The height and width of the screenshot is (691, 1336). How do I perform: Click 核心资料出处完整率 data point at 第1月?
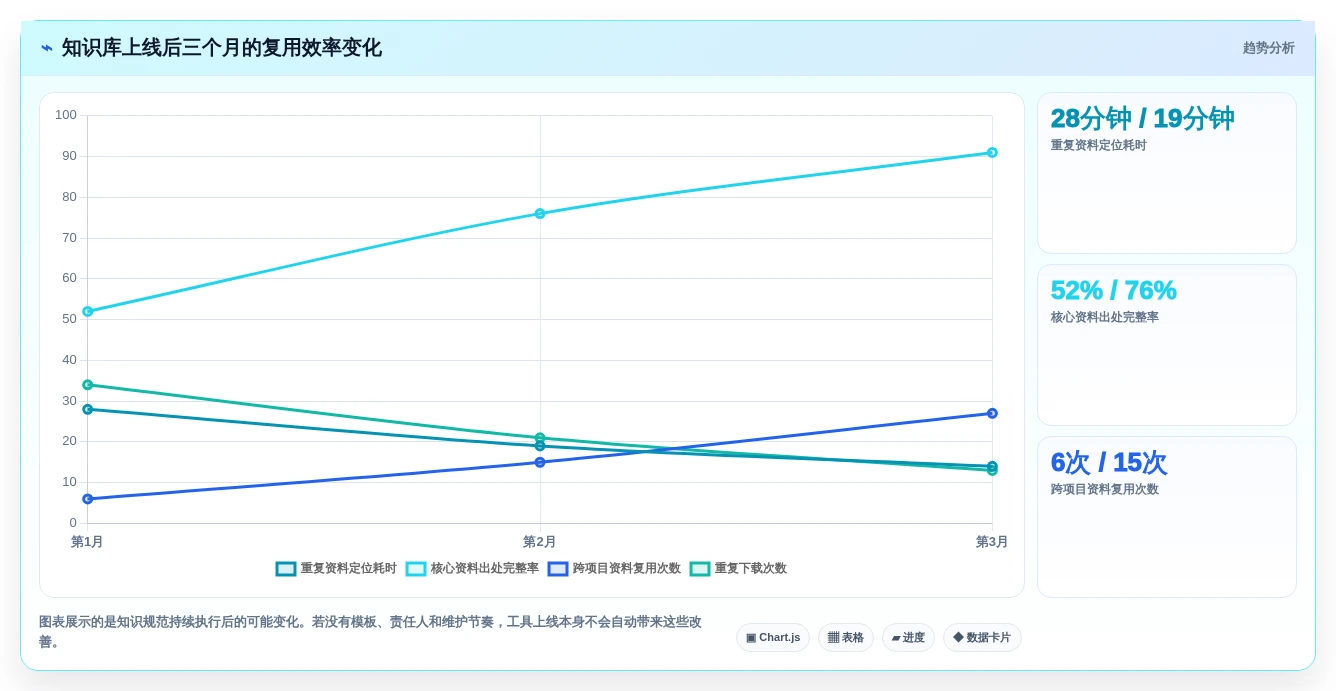point(88,312)
